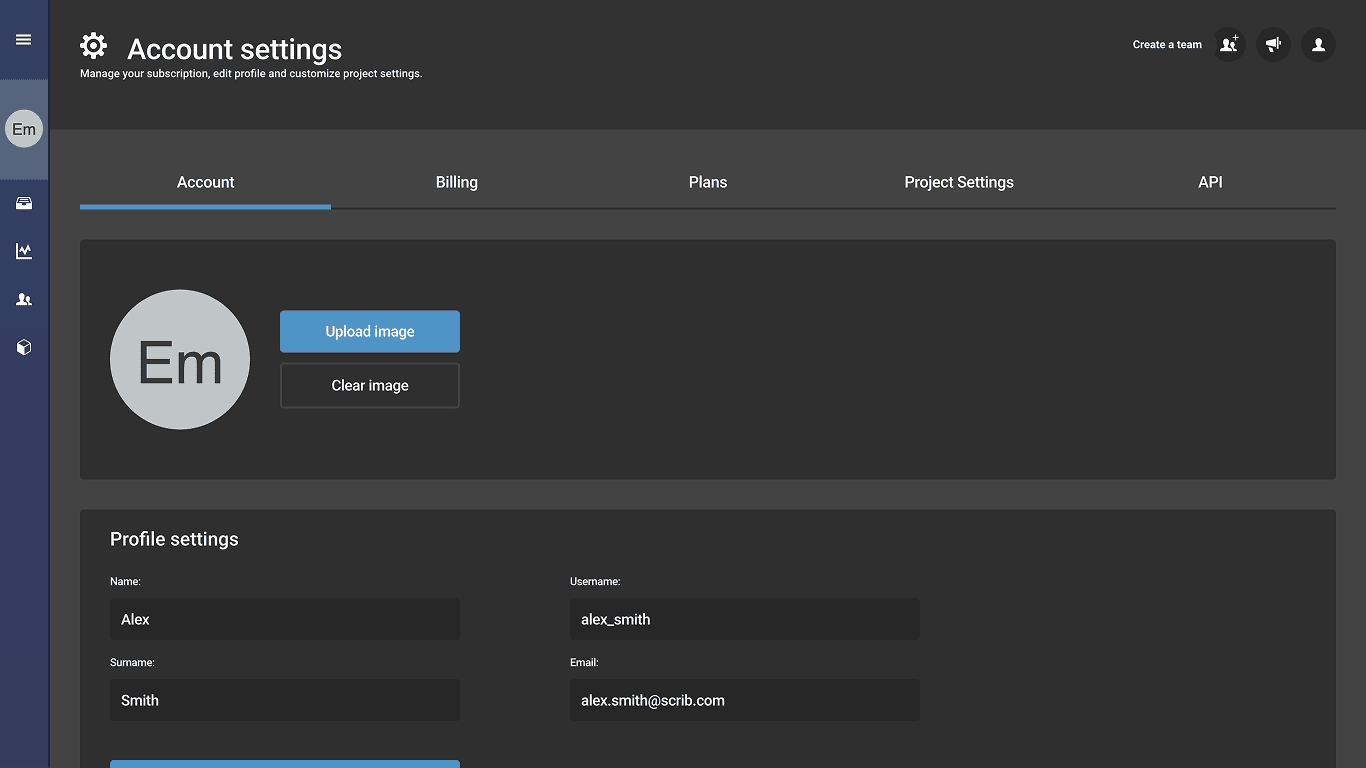Click the Profile settings heading

(174, 539)
